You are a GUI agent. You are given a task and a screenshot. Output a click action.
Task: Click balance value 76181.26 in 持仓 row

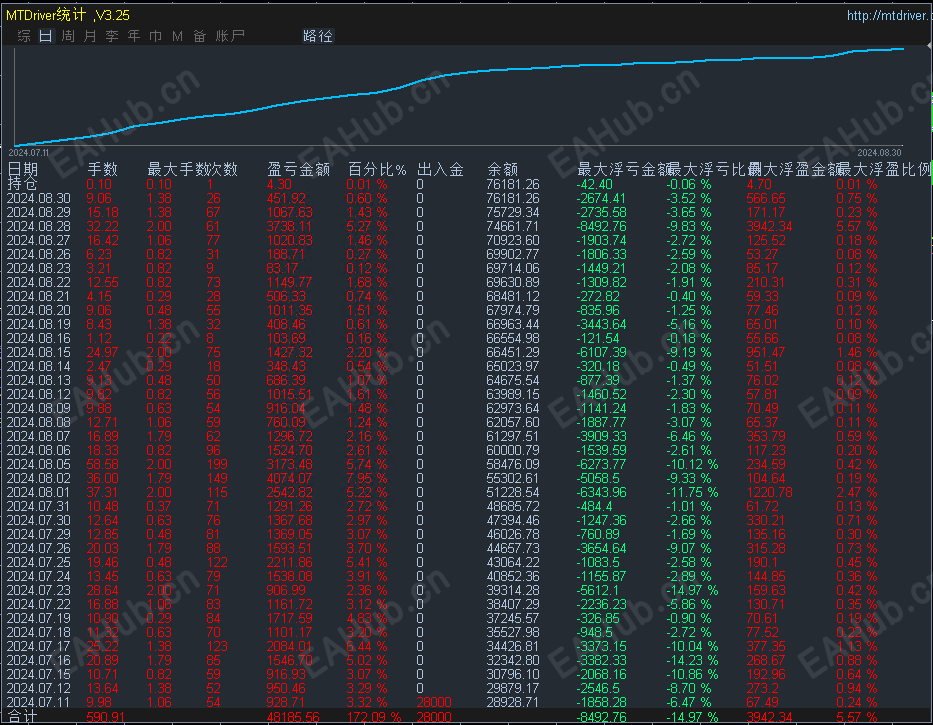(x=513, y=185)
